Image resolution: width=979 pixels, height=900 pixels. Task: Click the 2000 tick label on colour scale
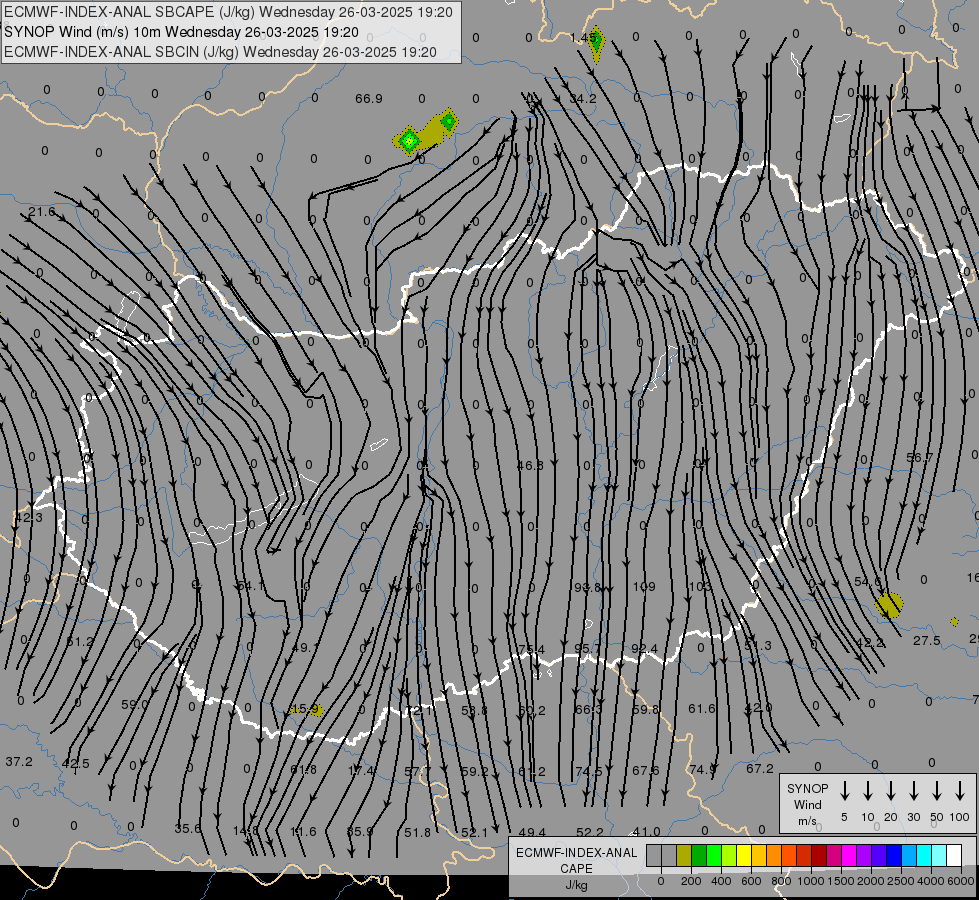871,881
